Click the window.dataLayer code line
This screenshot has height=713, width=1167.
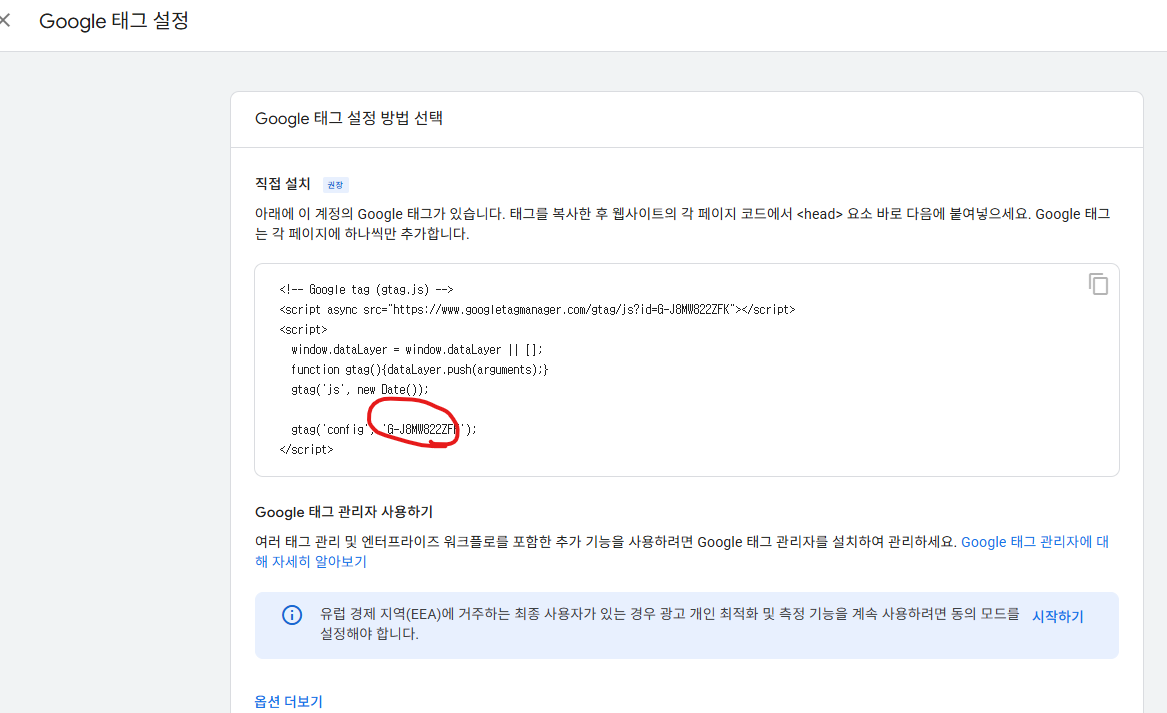pos(417,350)
